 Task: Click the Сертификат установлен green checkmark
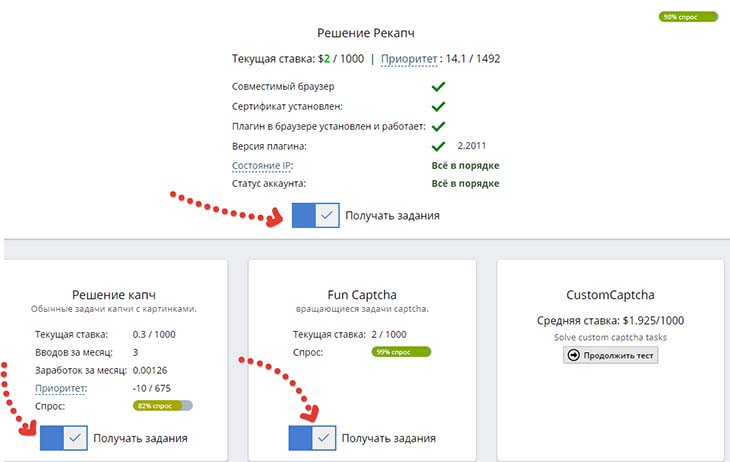437,107
